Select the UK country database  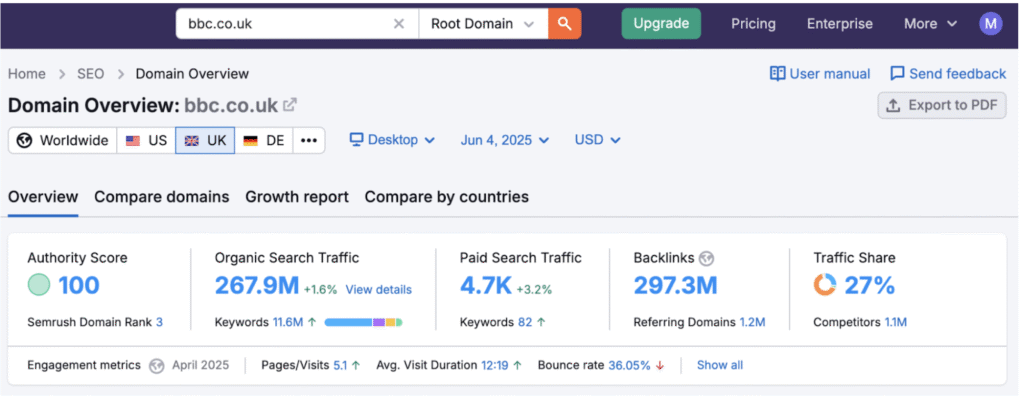(x=205, y=141)
